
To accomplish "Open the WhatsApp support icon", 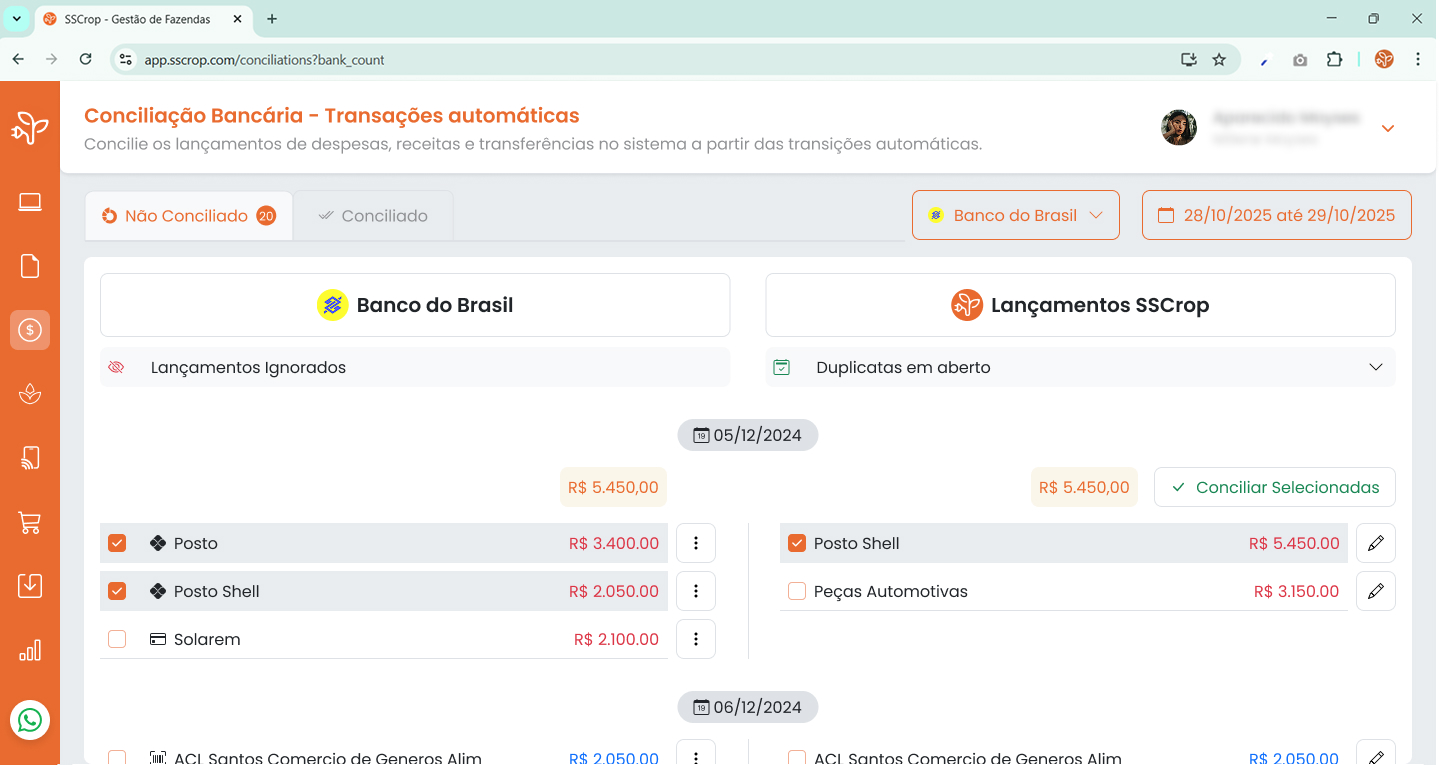I will [x=30, y=719].
